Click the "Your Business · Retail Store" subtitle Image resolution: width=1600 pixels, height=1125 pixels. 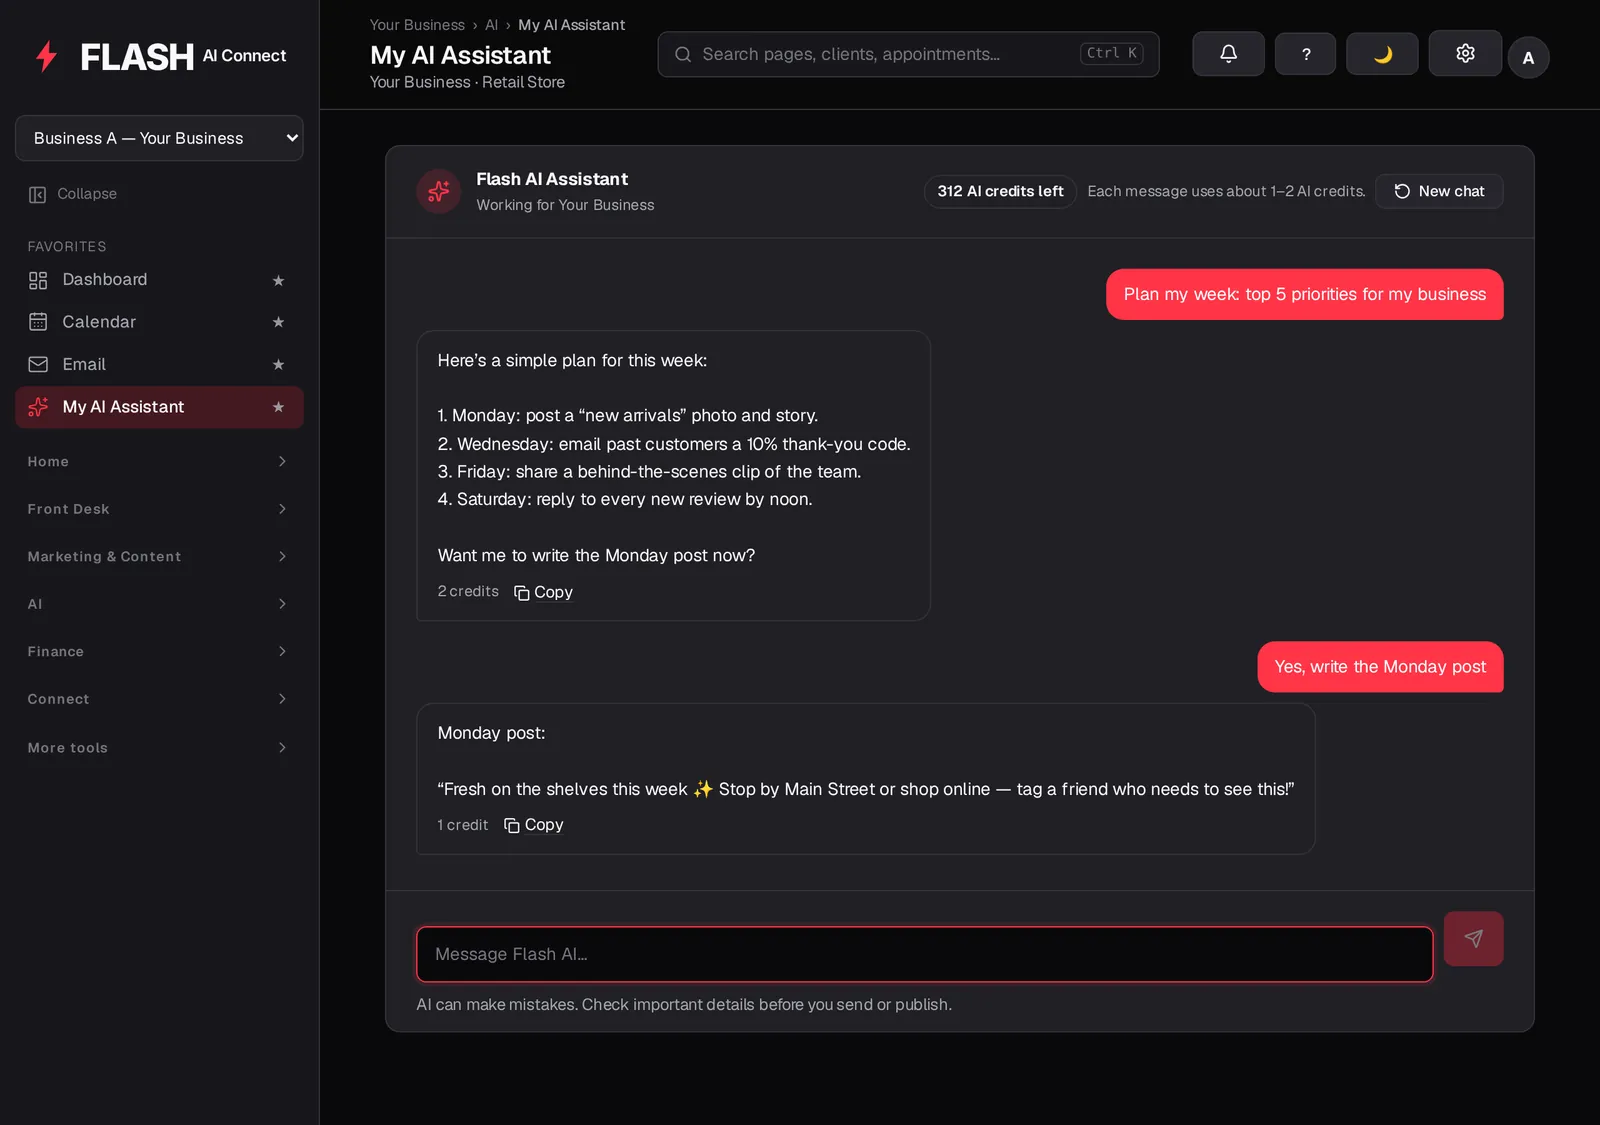[467, 82]
